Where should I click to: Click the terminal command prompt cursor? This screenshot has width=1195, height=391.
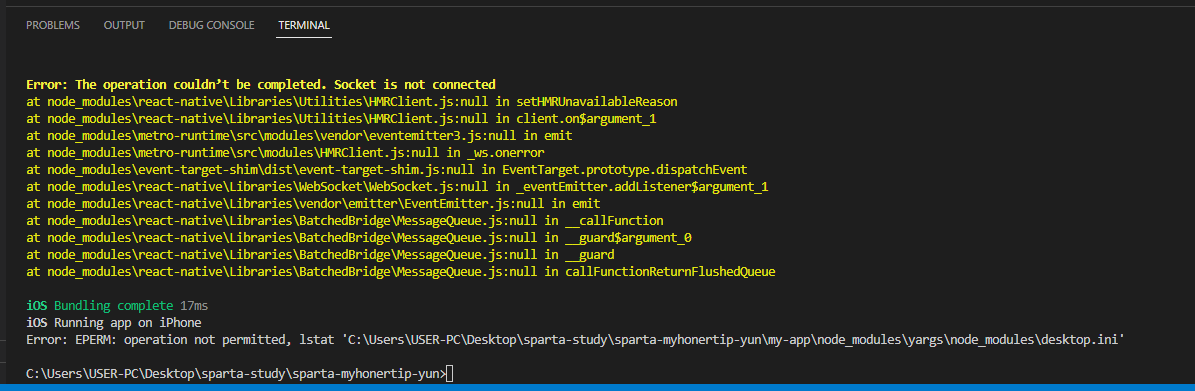point(450,373)
